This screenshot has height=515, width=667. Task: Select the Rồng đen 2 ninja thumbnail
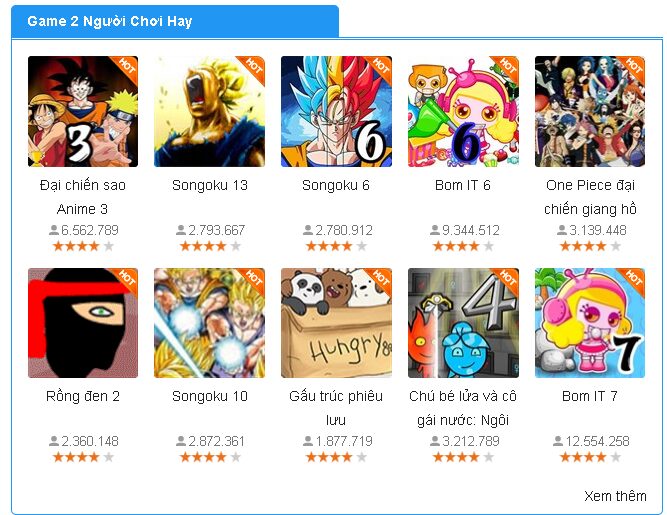pos(83,323)
